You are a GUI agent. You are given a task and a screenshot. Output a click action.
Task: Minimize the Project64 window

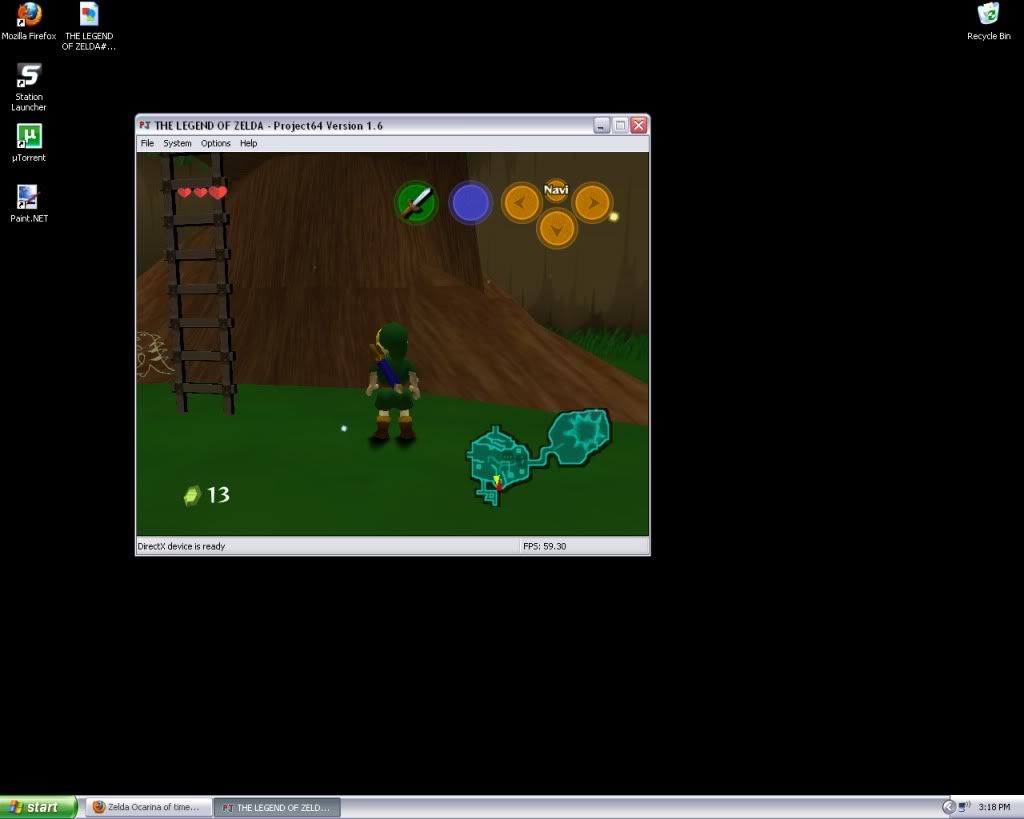tap(601, 125)
